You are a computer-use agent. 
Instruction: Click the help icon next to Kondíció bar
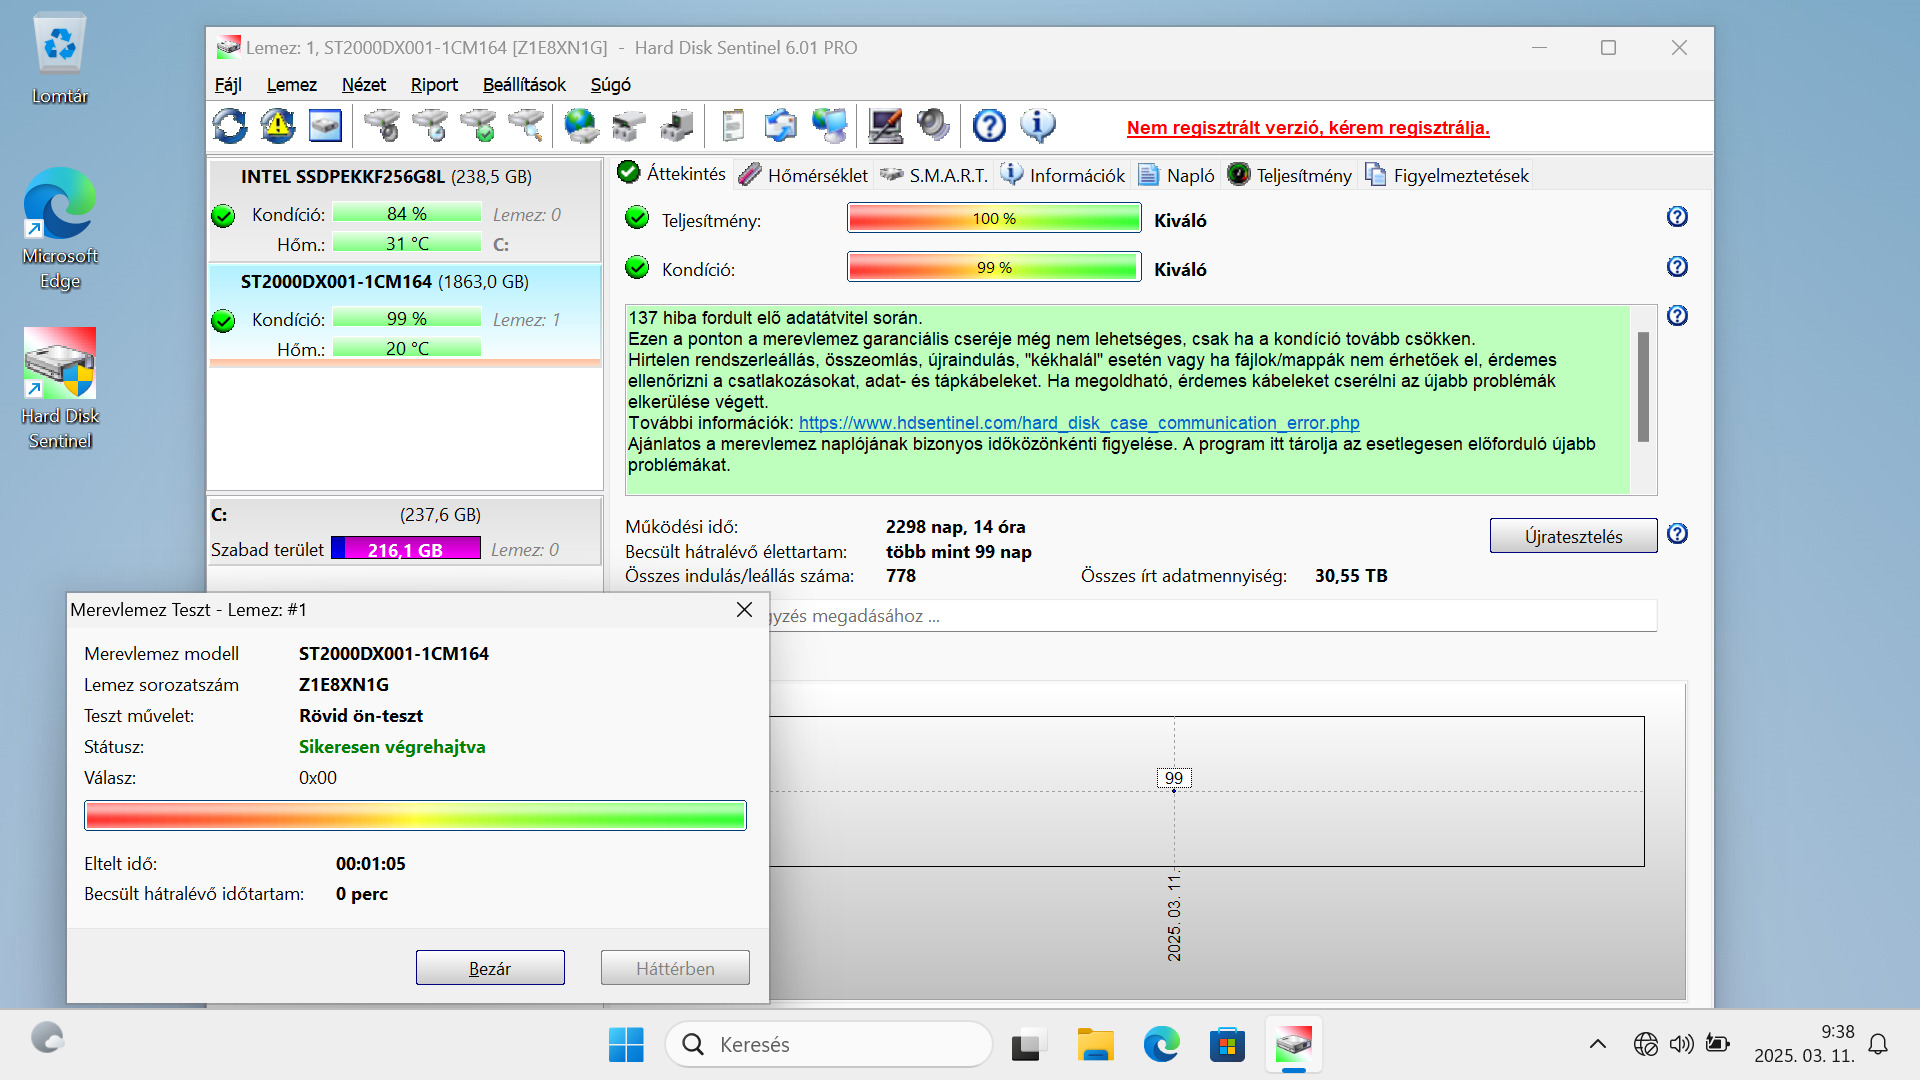(x=1677, y=267)
